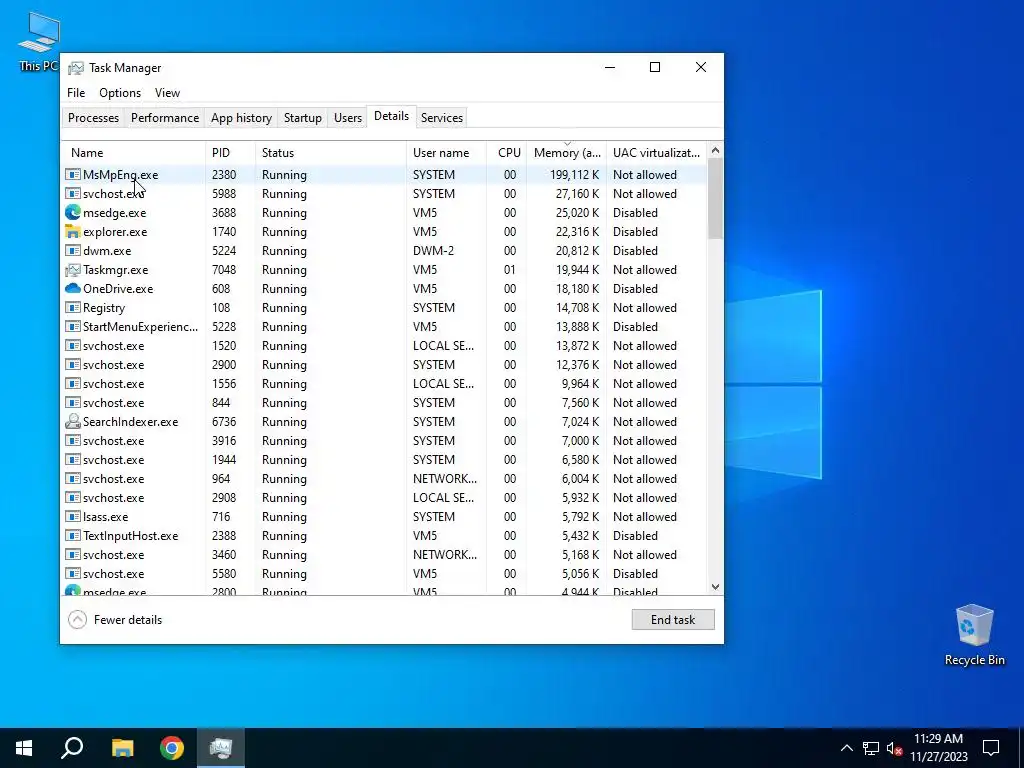Viewport: 1024px width, 768px height.
Task: Select the Recycle Bin desktop icon
Action: 974,635
